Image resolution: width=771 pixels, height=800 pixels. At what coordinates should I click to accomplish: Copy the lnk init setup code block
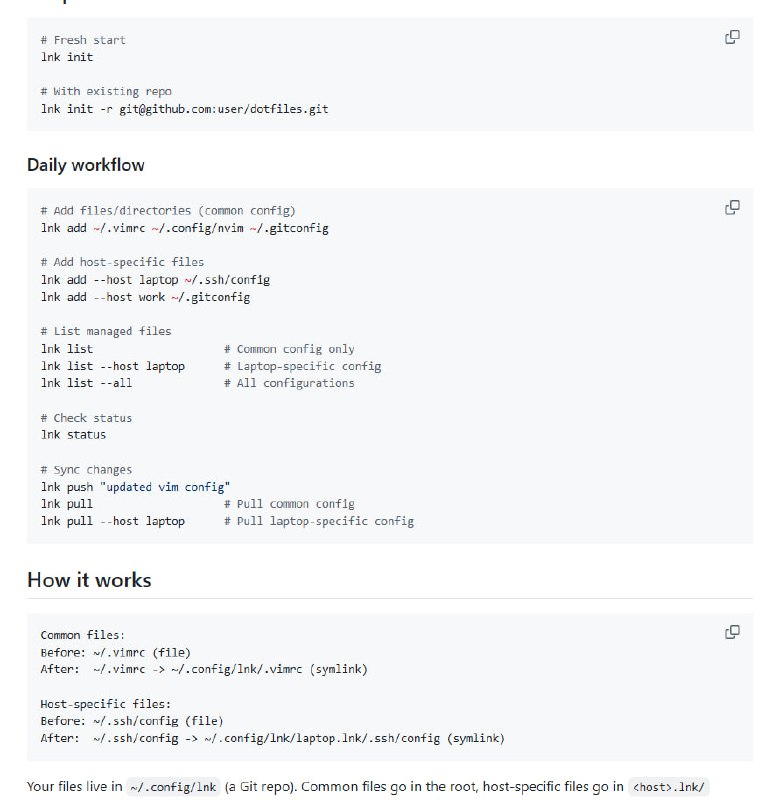point(732,37)
